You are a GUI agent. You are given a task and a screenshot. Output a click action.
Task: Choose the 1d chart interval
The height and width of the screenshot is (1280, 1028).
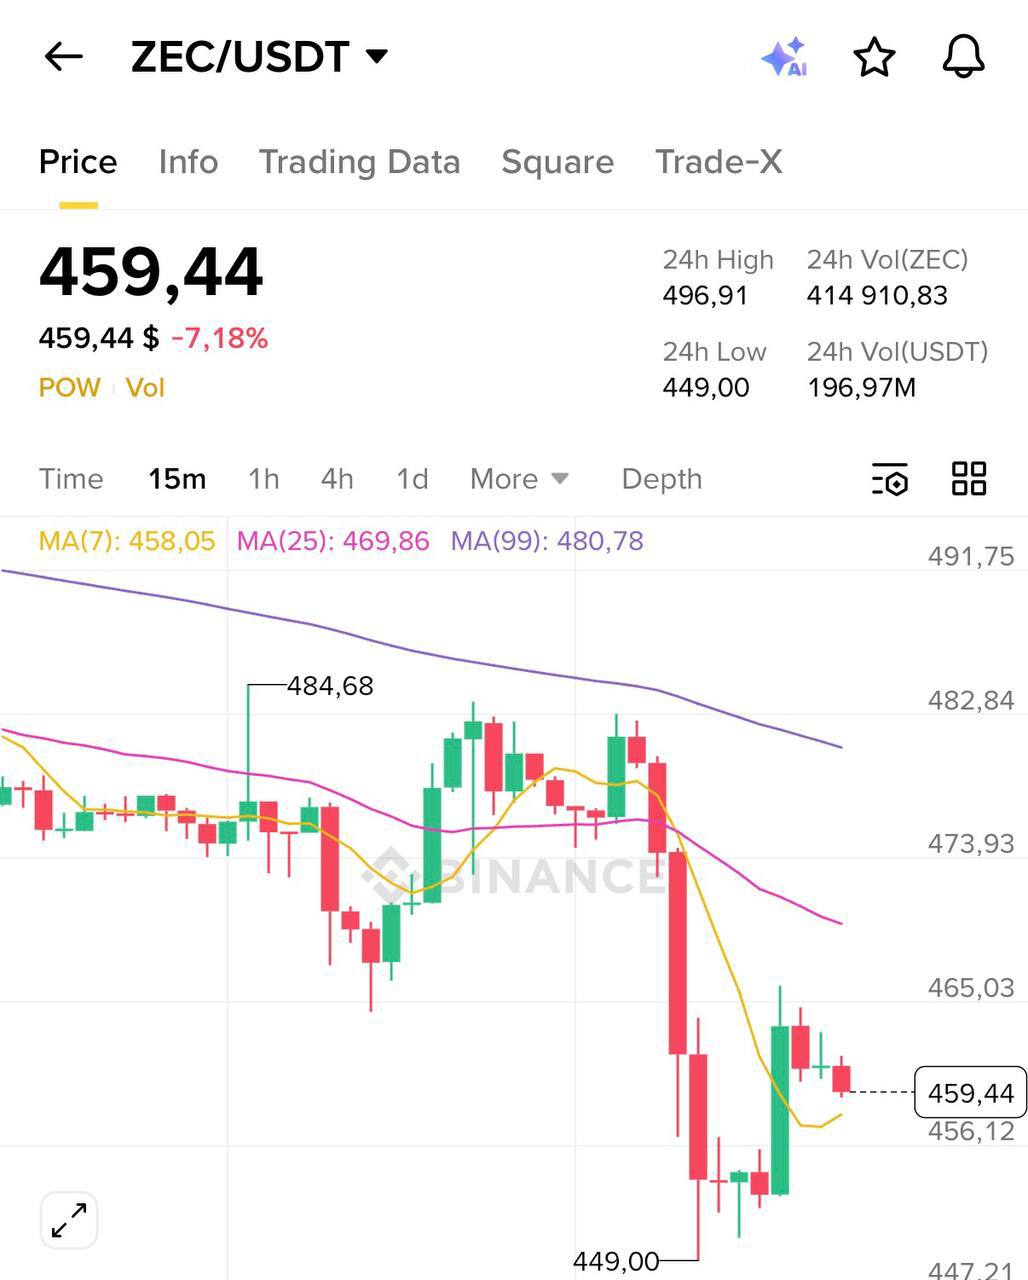click(412, 479)
